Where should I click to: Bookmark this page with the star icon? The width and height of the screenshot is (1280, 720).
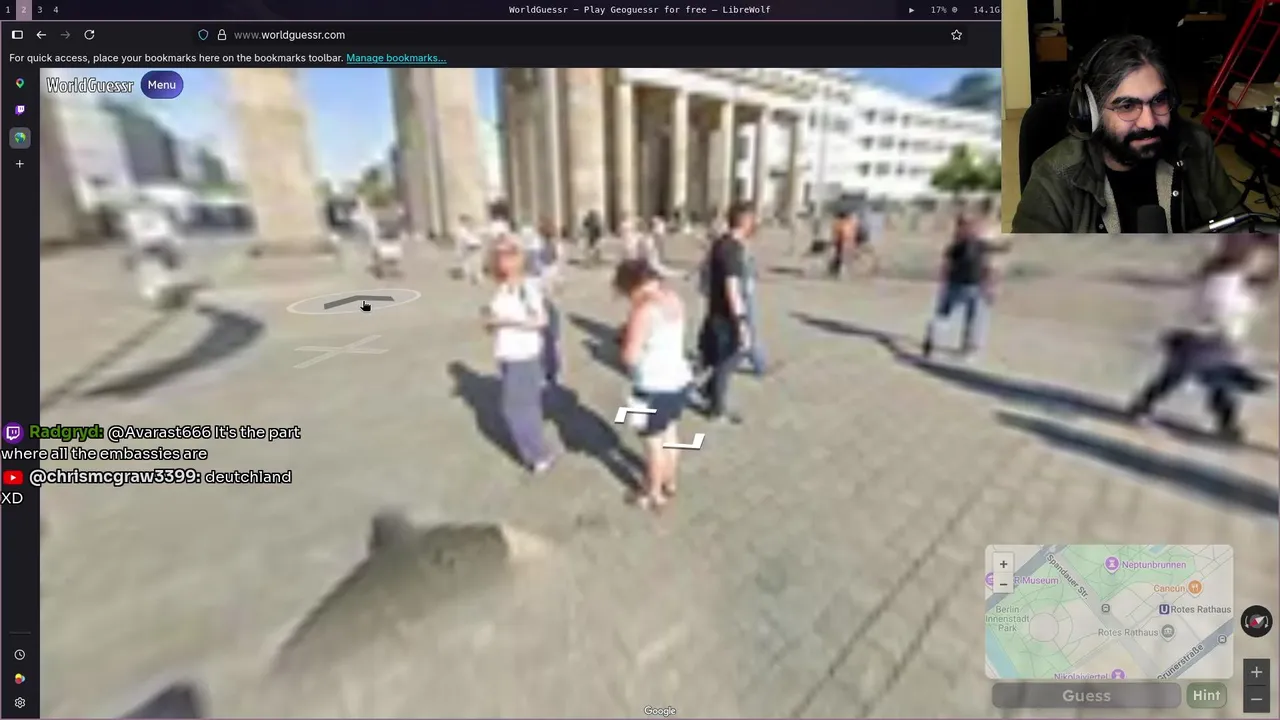click(956, 35)
